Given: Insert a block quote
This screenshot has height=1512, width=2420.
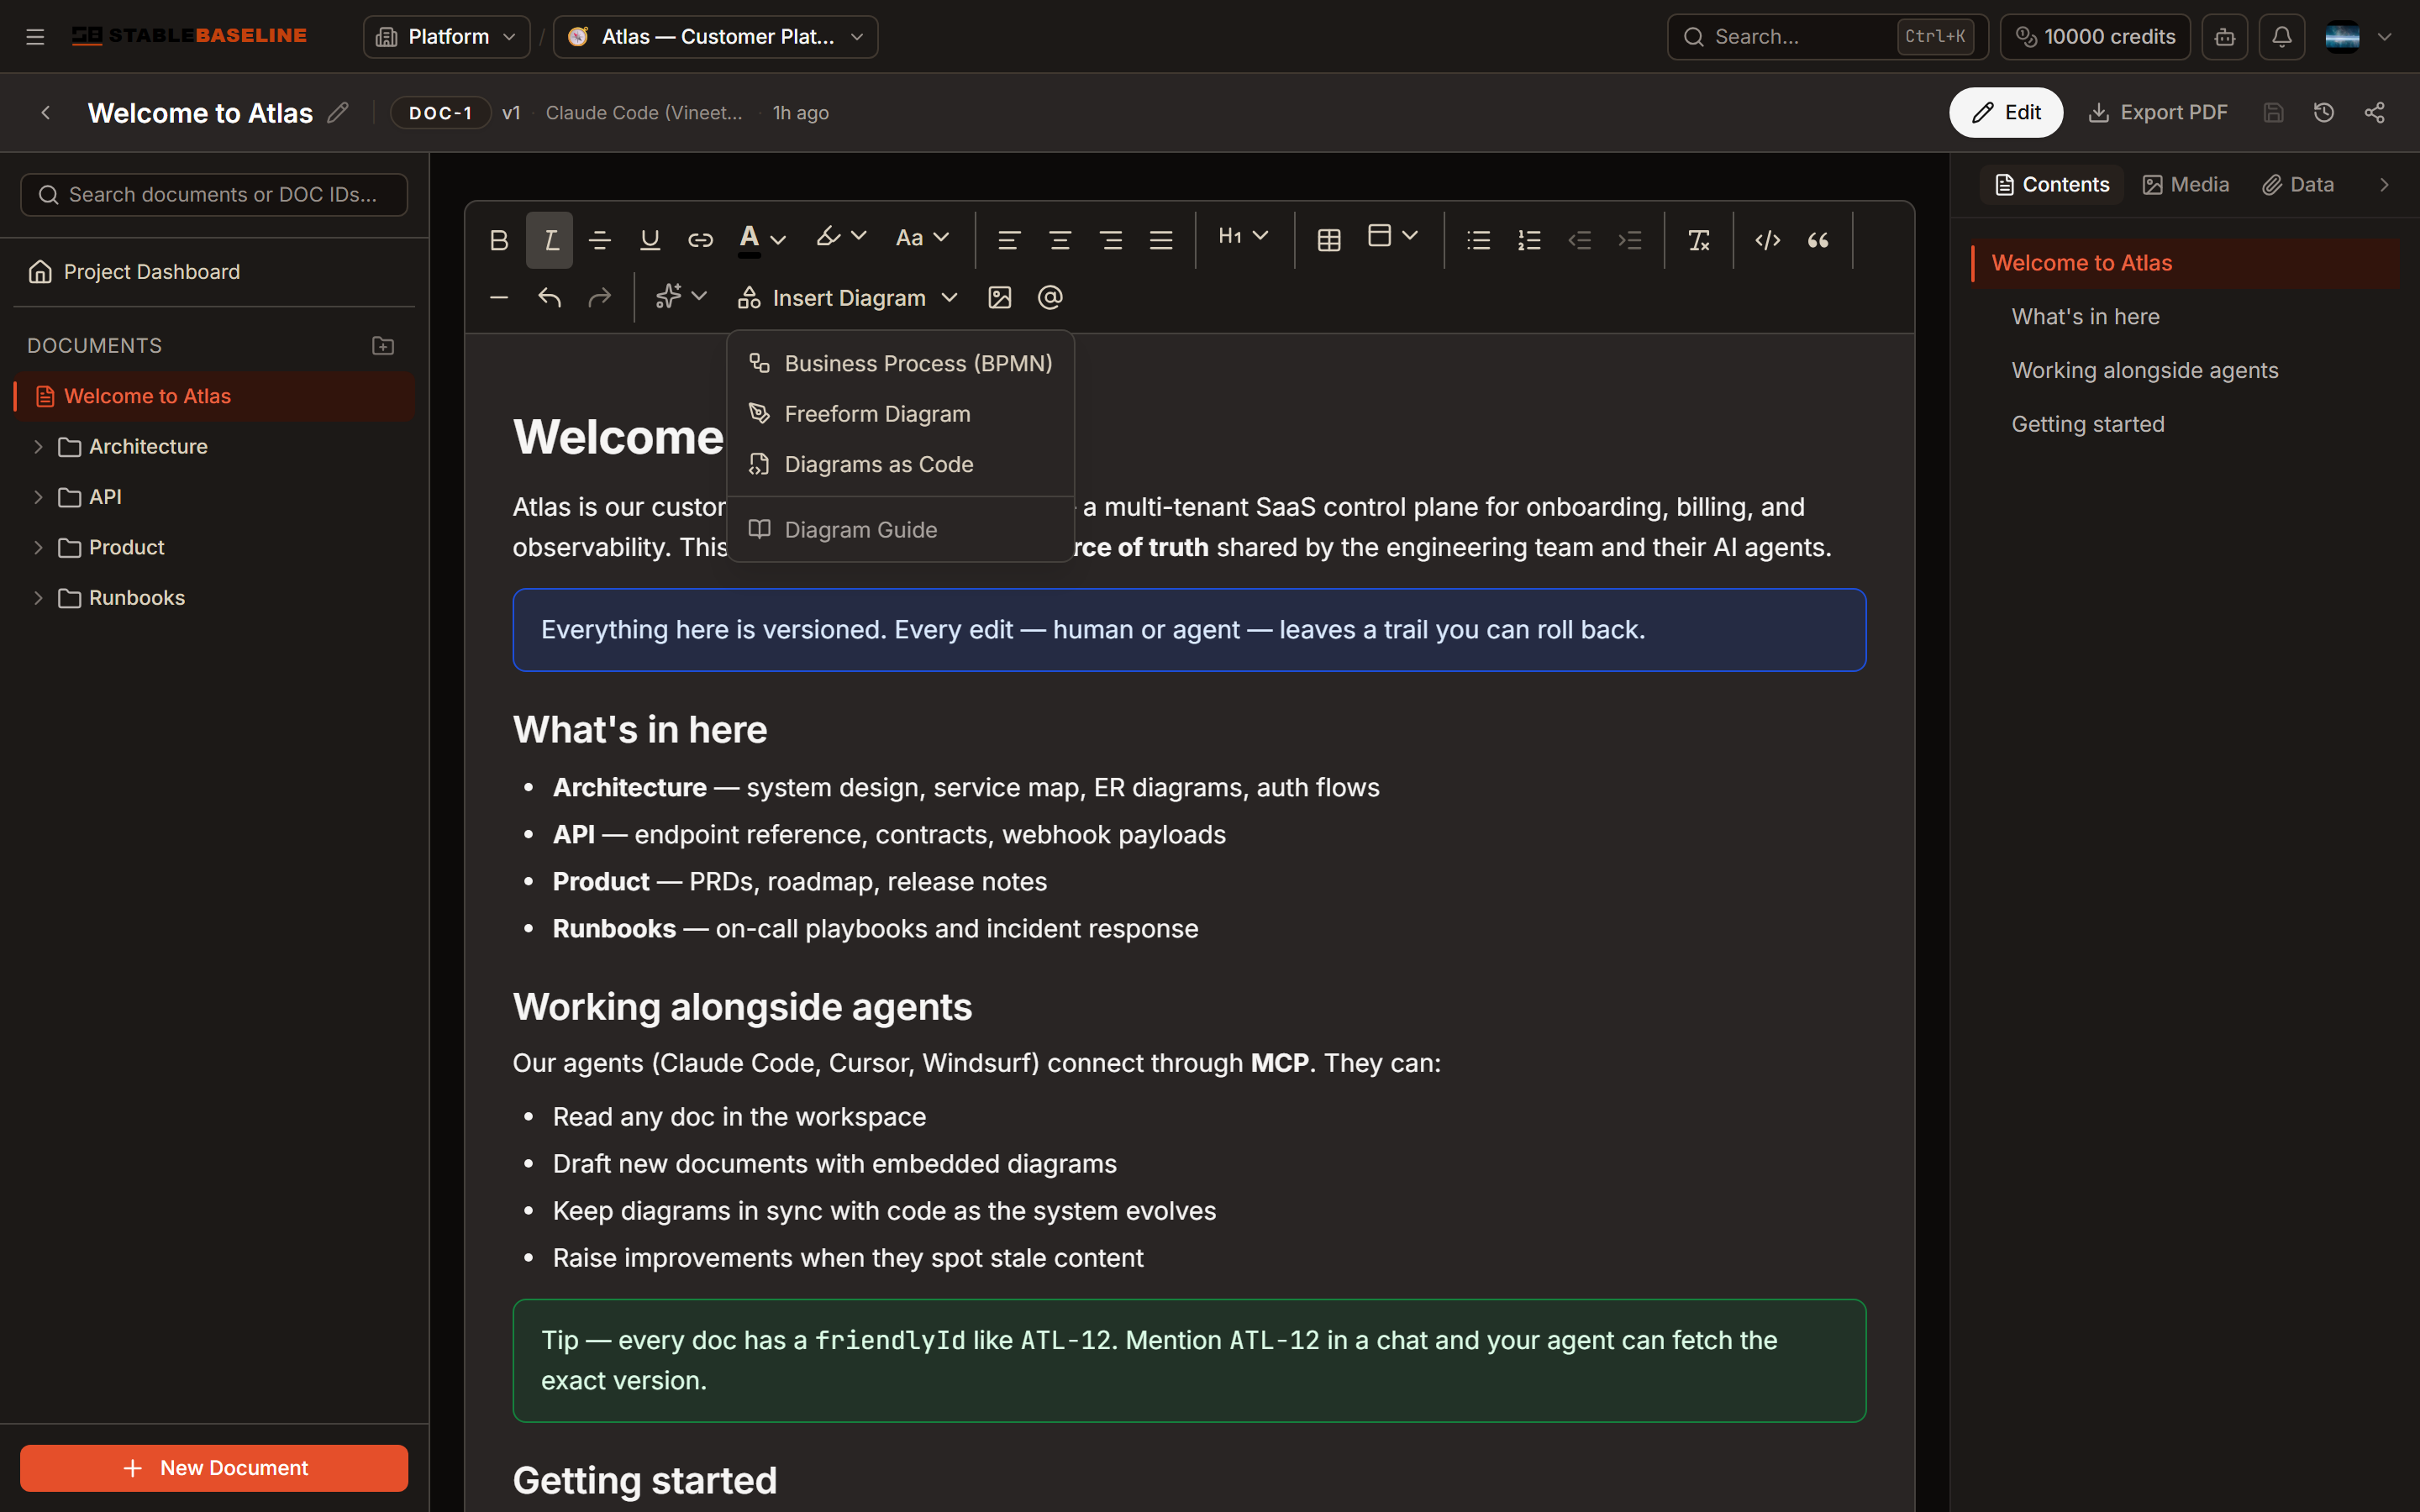Looking at the screenshot, I should coord(1818,240).
